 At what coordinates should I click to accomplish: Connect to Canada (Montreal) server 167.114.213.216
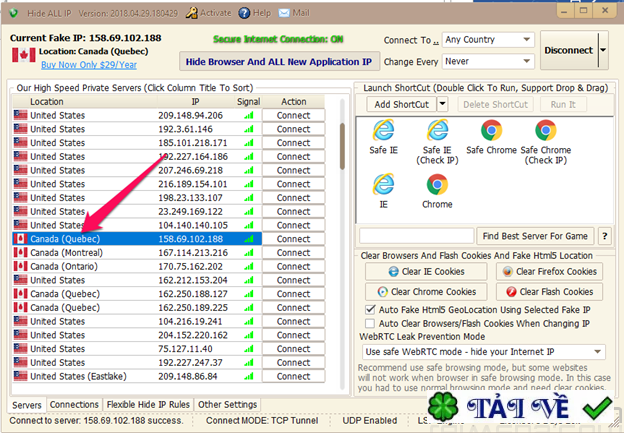click(294, 253)
